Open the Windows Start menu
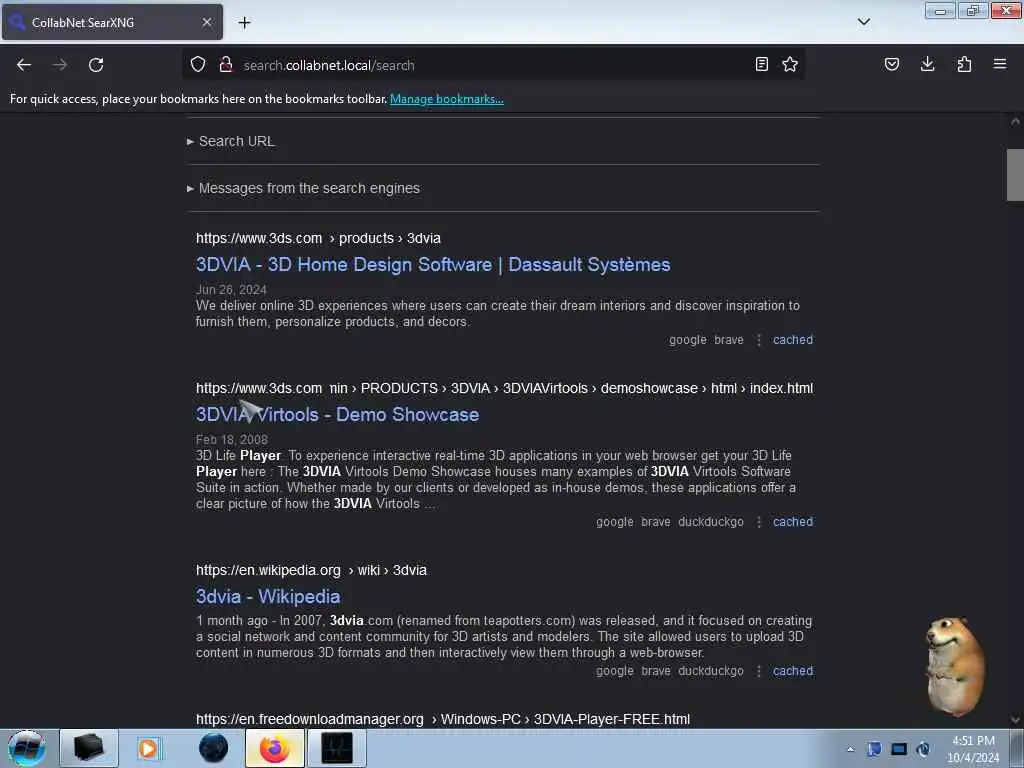1024x768 pixels. tap(26, 748)
